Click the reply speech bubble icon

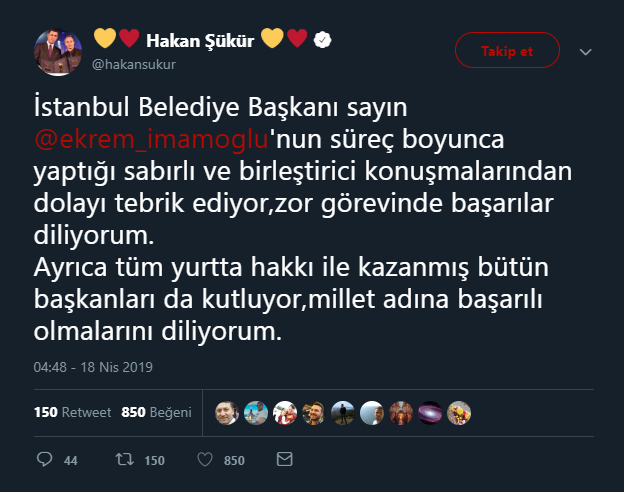(44, 460)
